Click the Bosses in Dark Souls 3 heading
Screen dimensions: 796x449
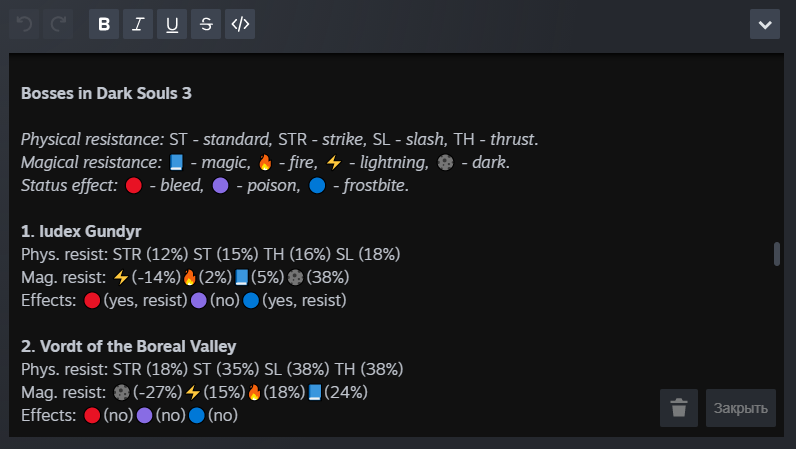(106, 94)
